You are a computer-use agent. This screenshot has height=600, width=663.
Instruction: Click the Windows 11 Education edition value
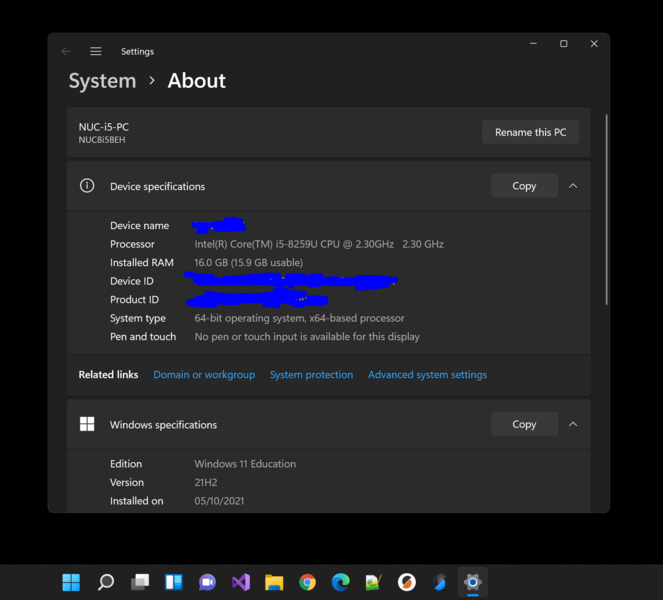[x=245, y=464]
